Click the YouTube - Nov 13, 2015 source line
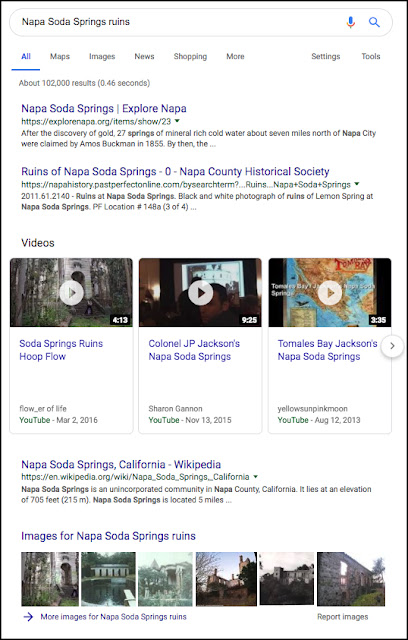This screenshot has width=408, height=640. coord(190,420)
